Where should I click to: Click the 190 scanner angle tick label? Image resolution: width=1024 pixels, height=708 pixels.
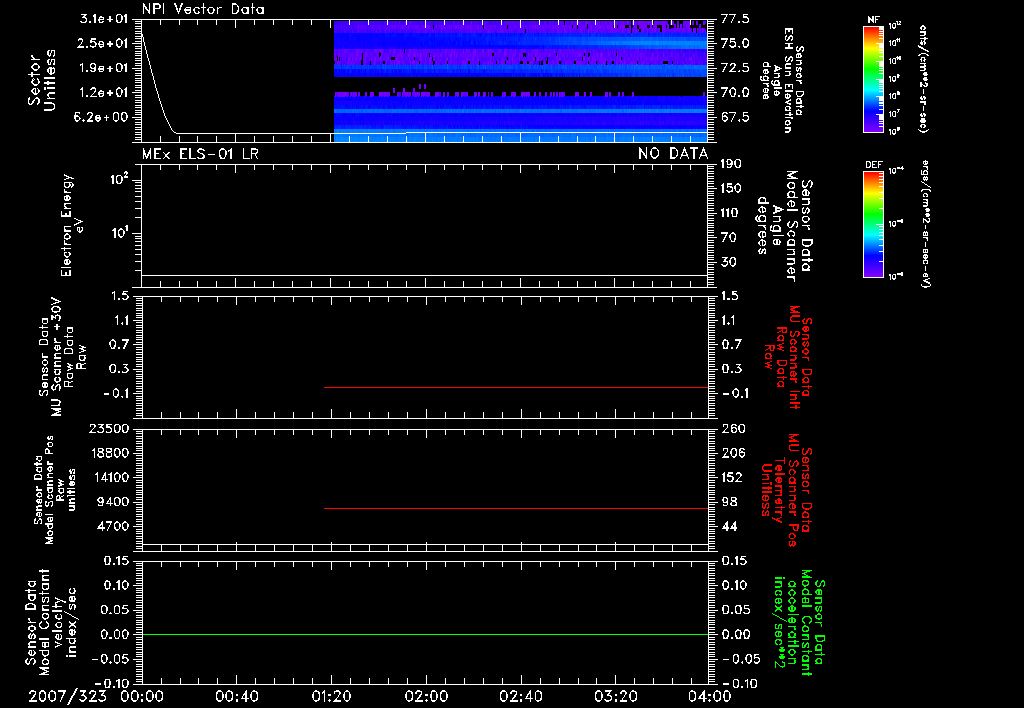tap(731, 164)
